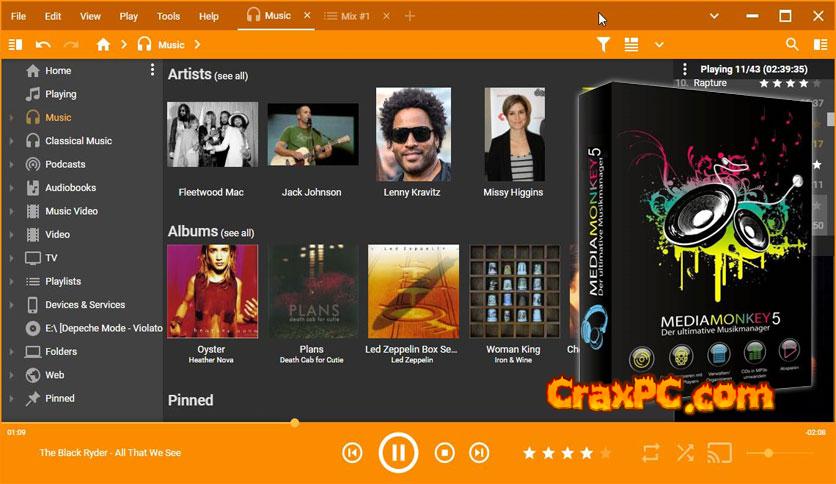Expand the Folders tree node
The height and width of the screenshot is (484, 836).
click(x=11, y=352)
